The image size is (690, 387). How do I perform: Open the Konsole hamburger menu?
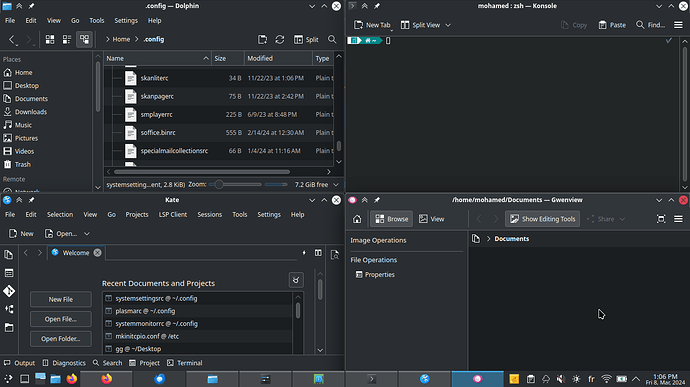point(679,25)
